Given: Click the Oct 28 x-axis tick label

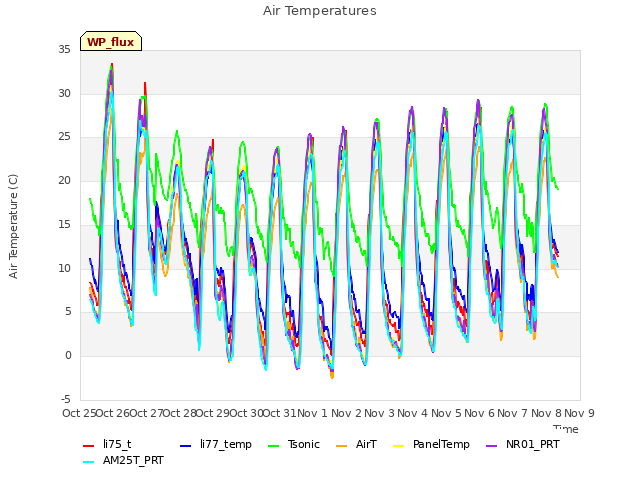Looking at the screenshot, I should [180, 413].
